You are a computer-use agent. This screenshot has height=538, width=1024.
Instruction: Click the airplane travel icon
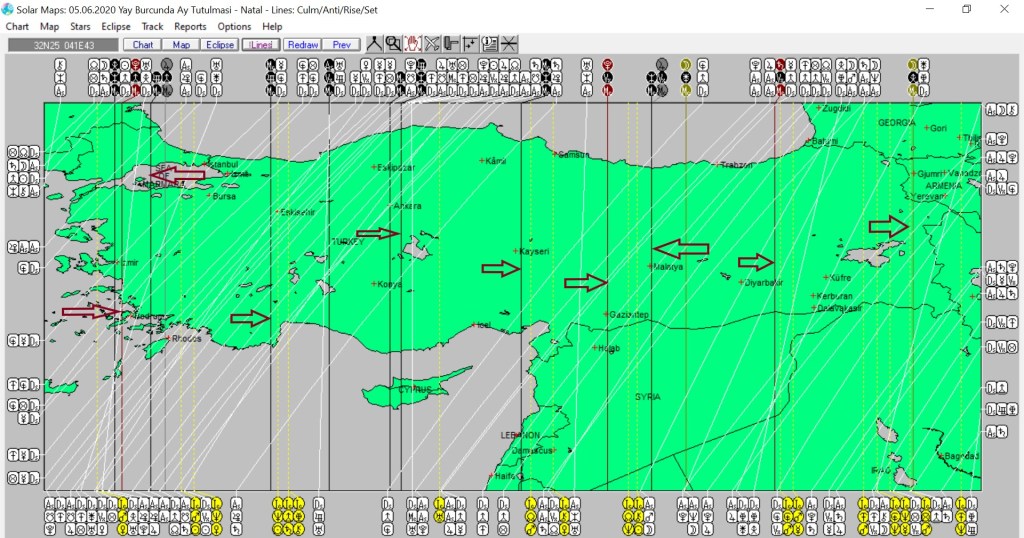[432, 44]
